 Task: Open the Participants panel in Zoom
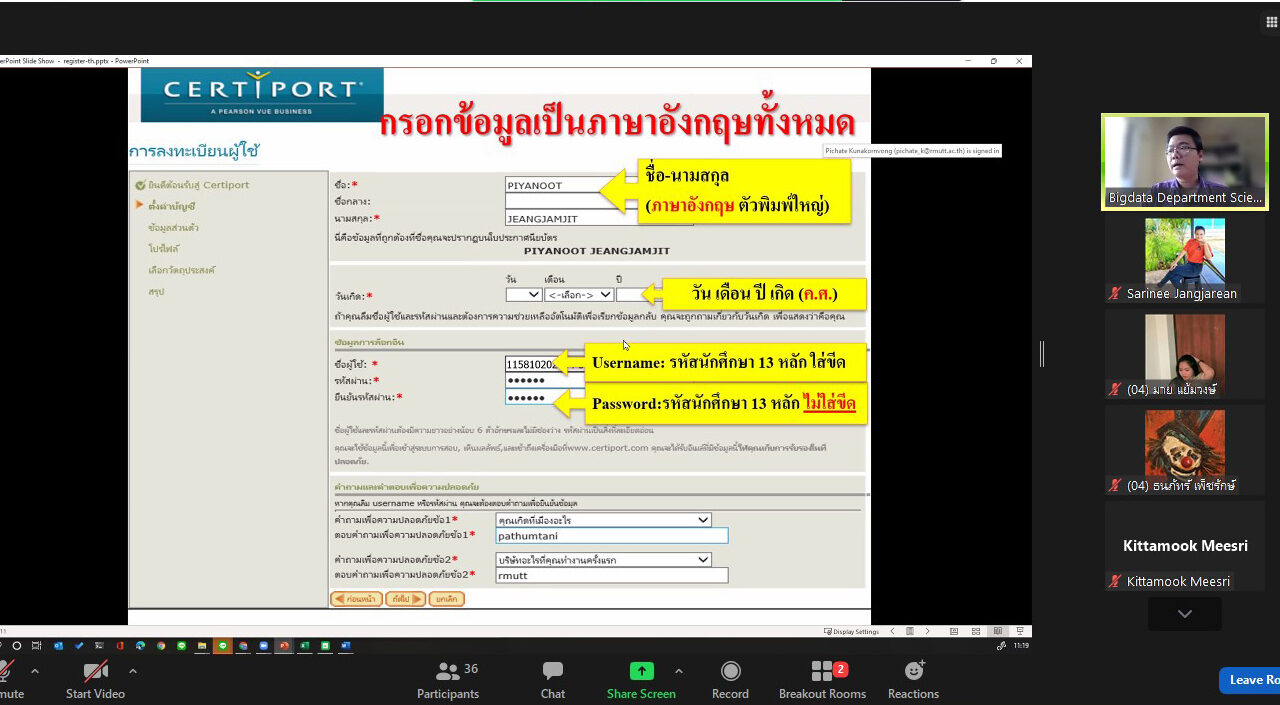[448, 680]
